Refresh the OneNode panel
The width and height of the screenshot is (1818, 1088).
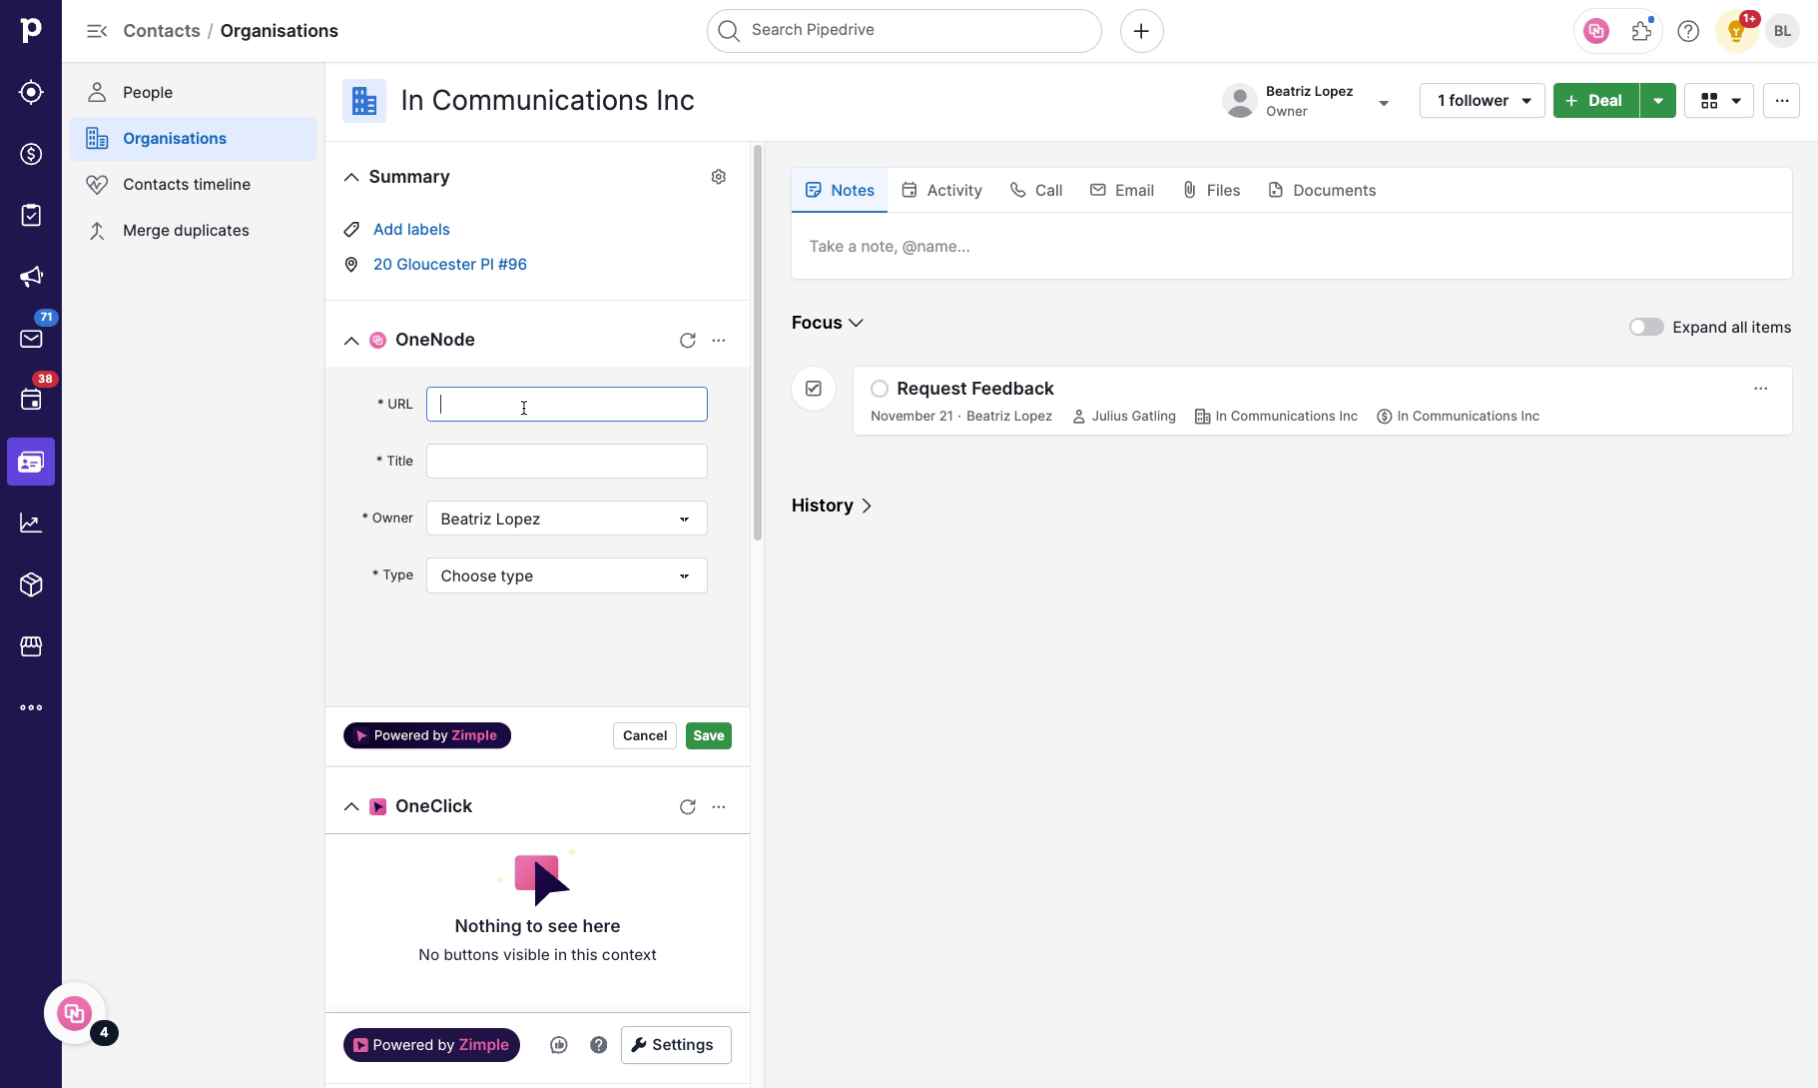687,340
